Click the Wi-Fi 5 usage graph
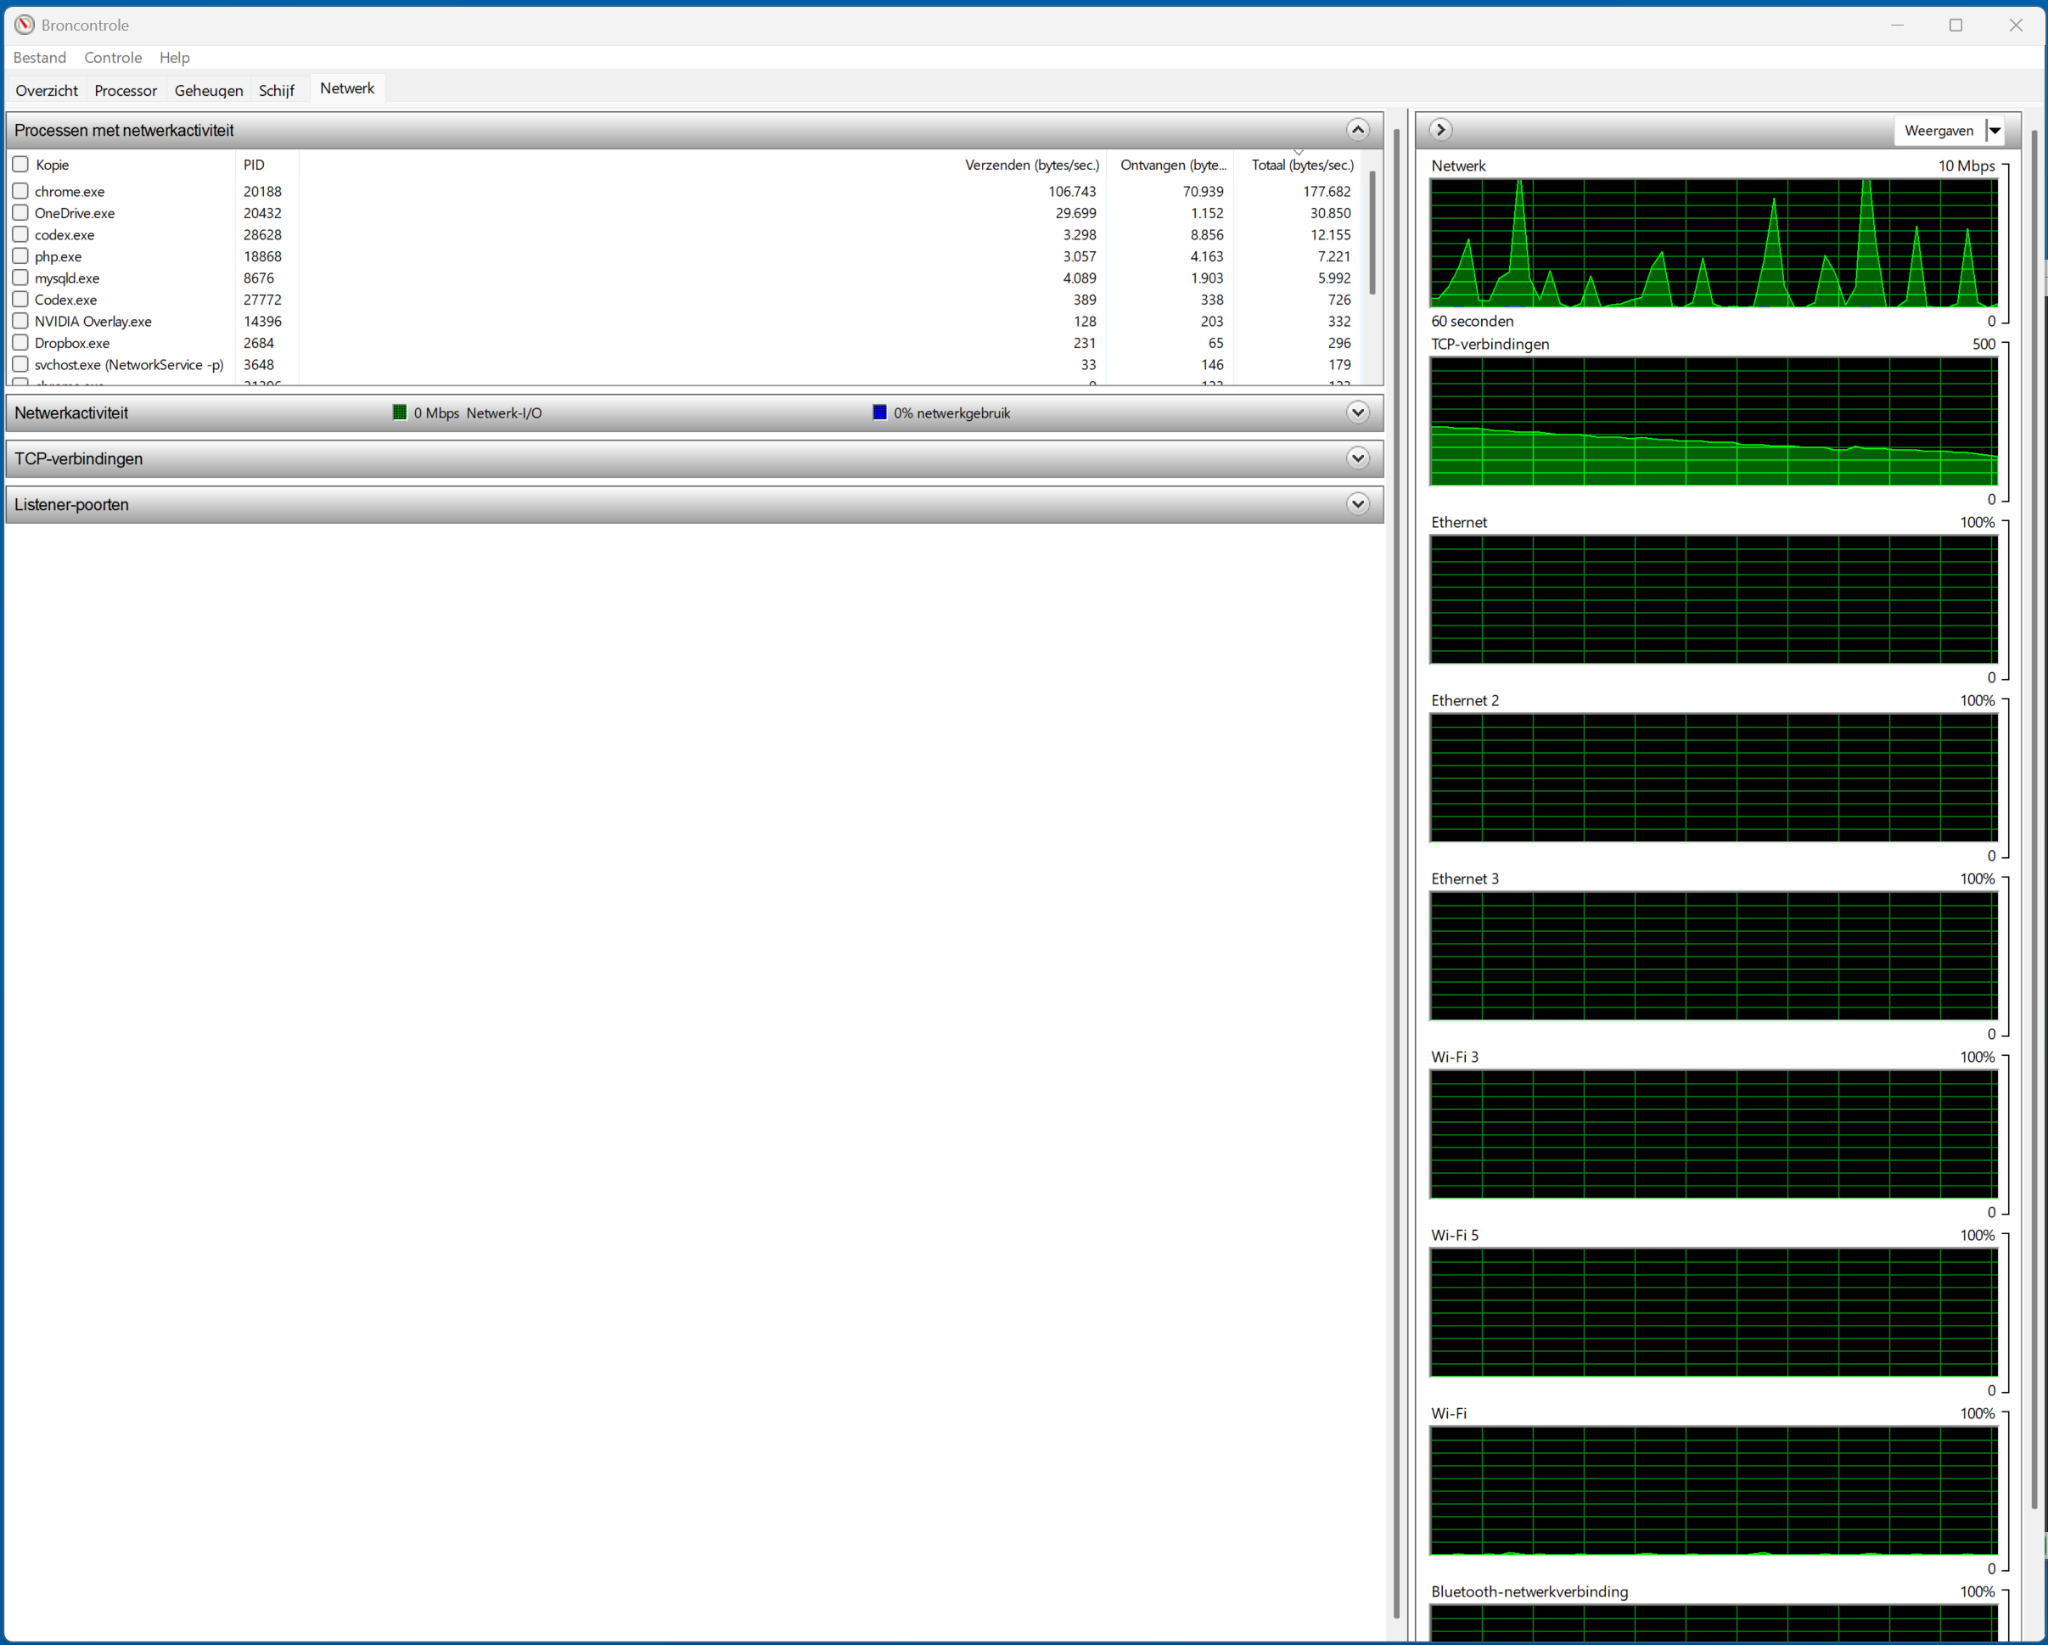 [1714, 1312]
